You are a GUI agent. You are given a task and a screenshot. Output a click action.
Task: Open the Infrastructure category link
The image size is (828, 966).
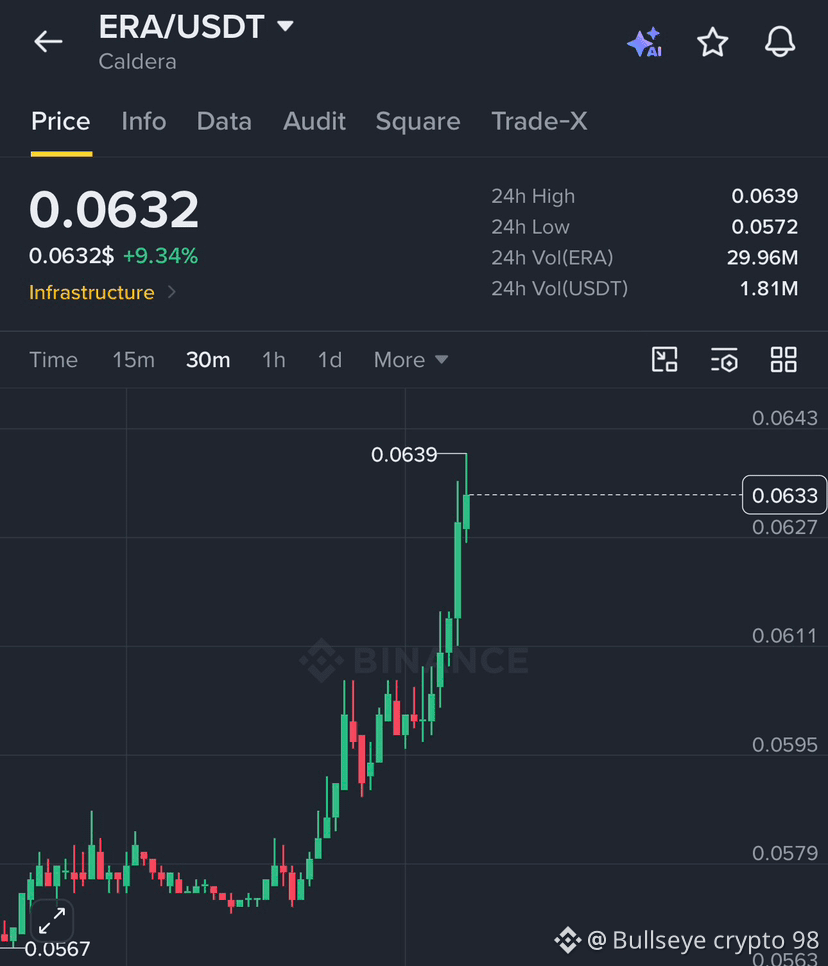pos(92,292)
